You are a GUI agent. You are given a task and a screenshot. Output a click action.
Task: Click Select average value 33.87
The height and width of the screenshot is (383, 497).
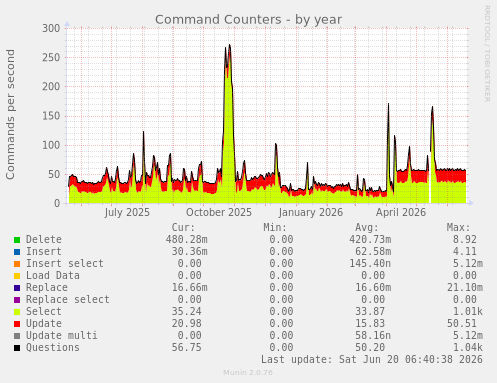tap(370, 311)
